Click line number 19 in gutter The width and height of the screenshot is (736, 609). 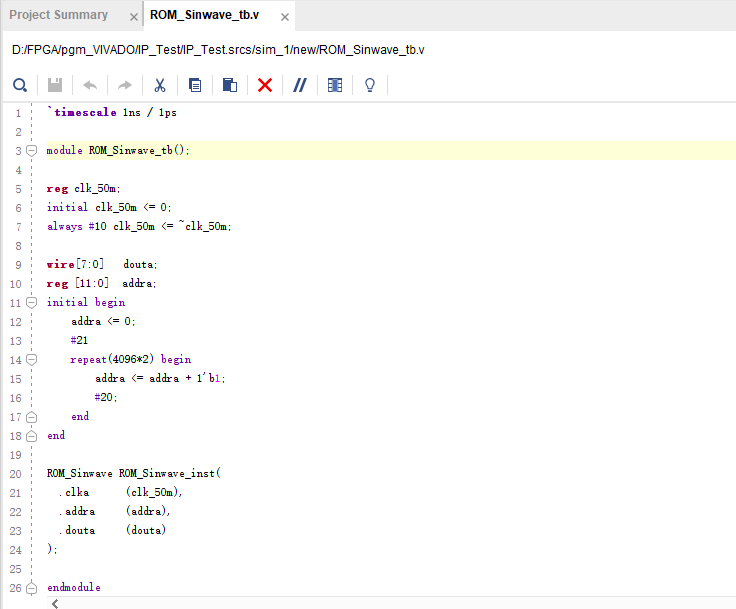pos(15,455)
